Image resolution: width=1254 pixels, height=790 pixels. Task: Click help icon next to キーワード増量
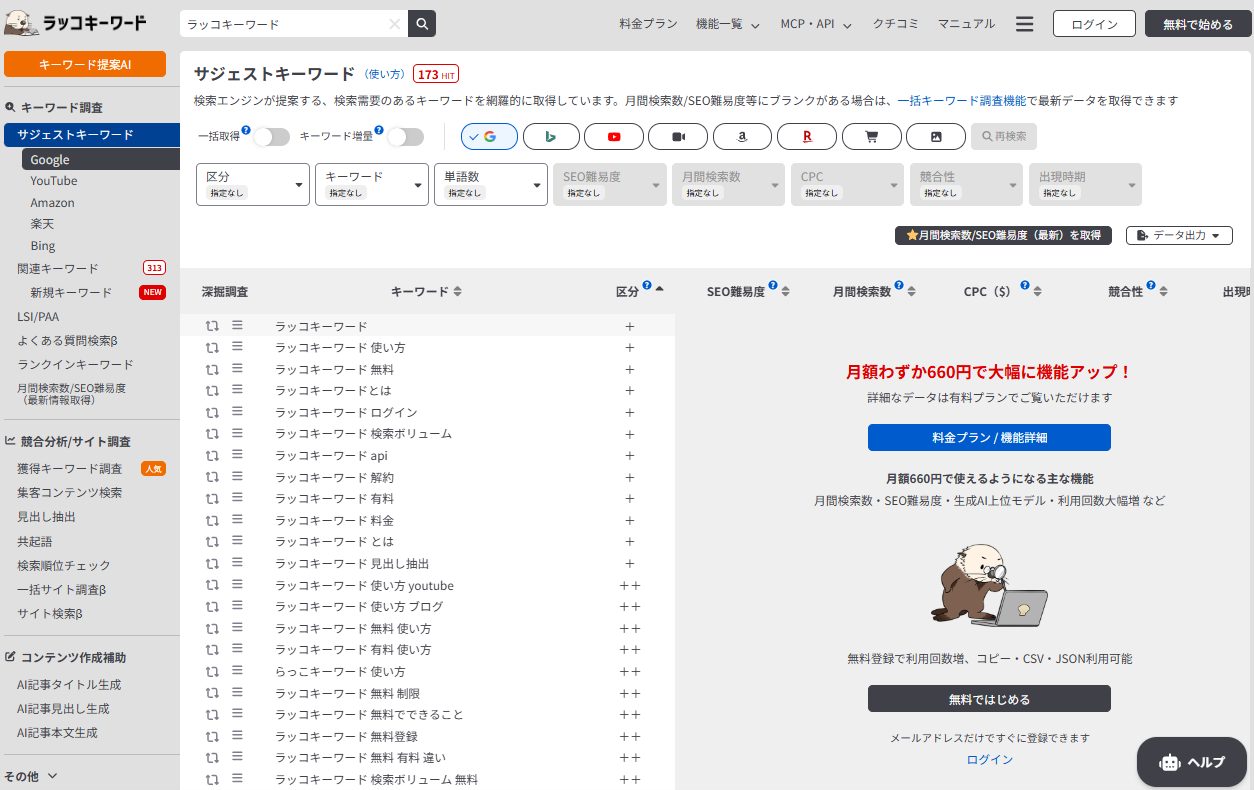click(379, 130)
